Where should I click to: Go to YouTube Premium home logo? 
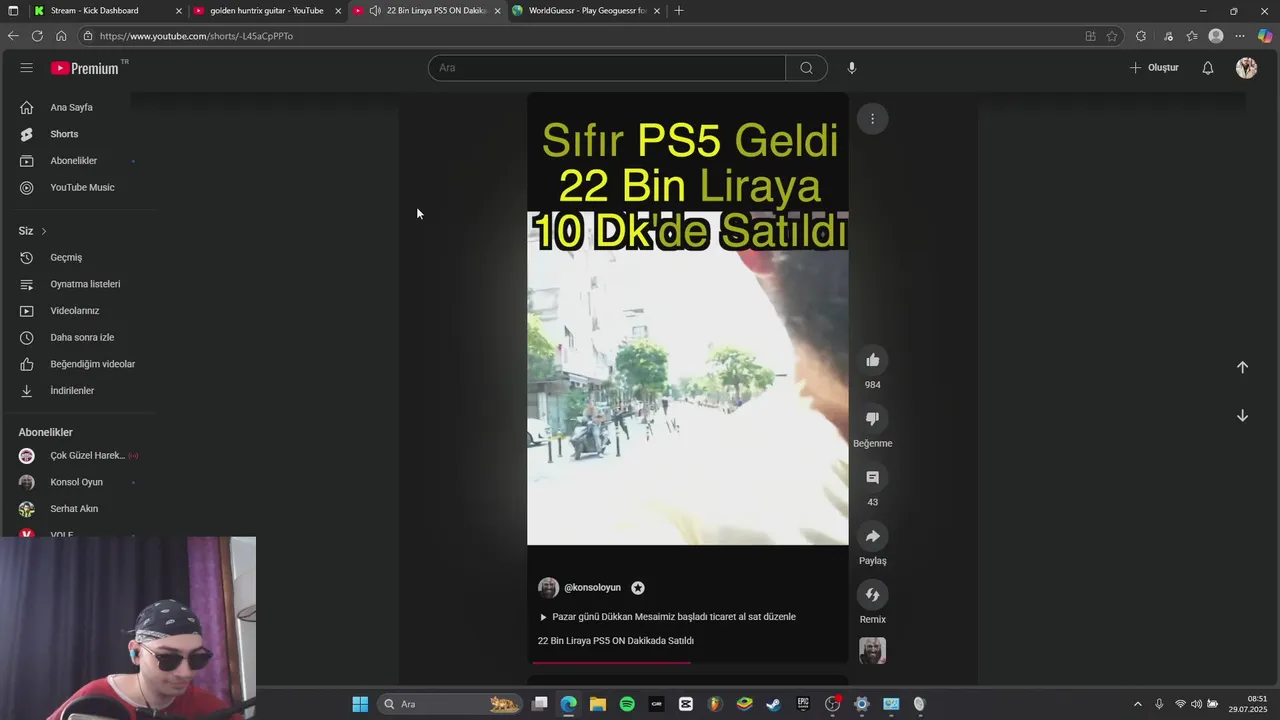[x=85, y=68]
